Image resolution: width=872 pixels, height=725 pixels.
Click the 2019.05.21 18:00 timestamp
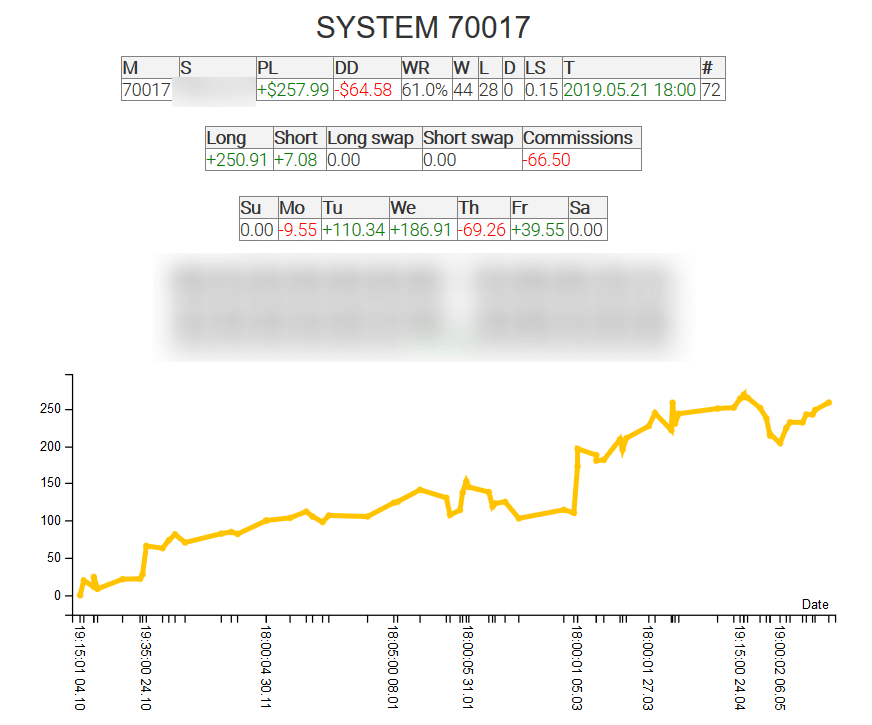coord(630,90)
